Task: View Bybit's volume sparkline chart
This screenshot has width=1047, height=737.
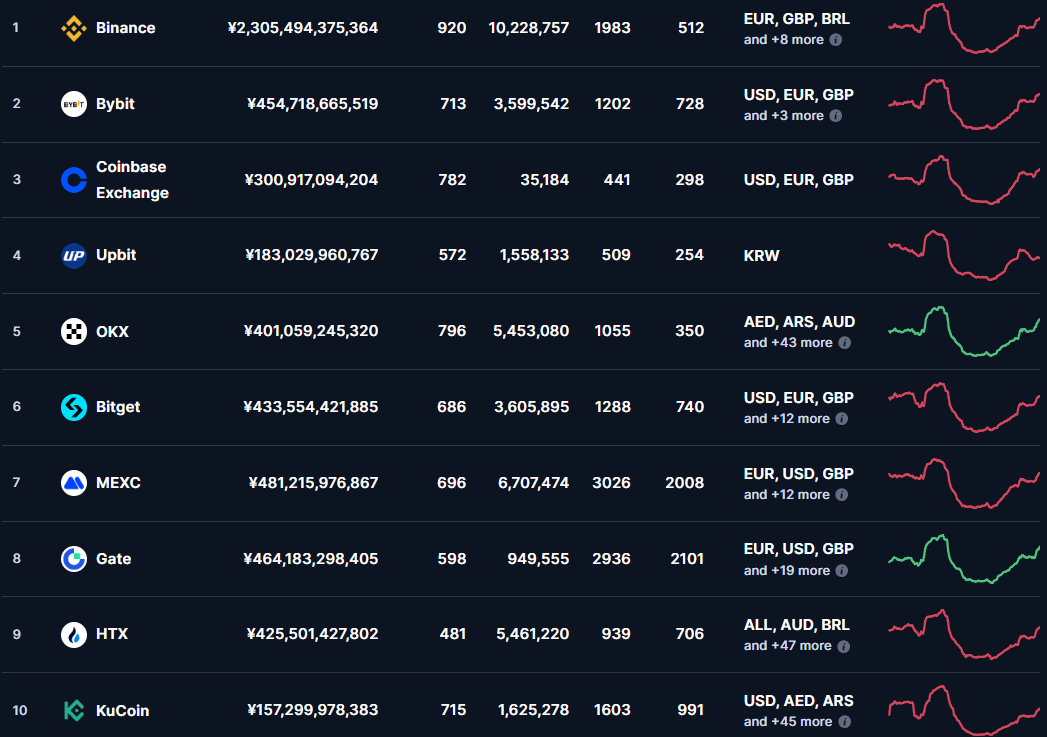Action: click(x=964, y=104)
